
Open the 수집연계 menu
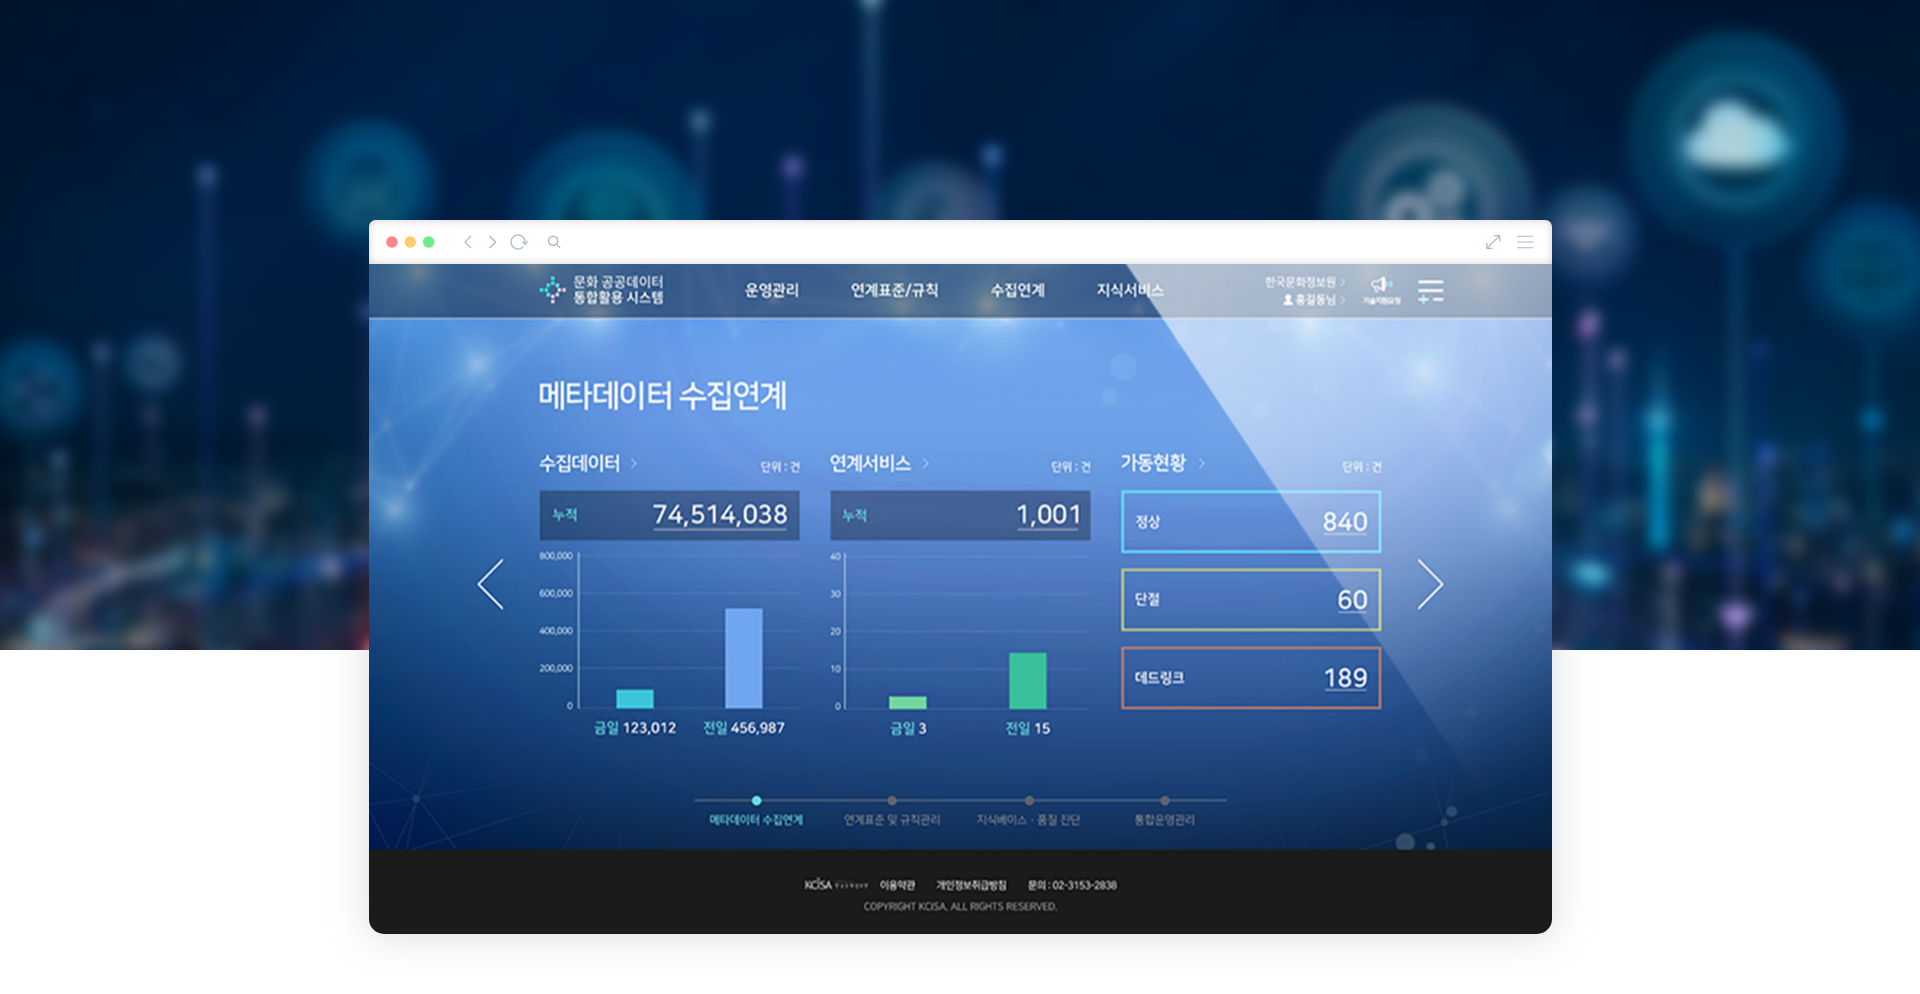(1017, 290)
